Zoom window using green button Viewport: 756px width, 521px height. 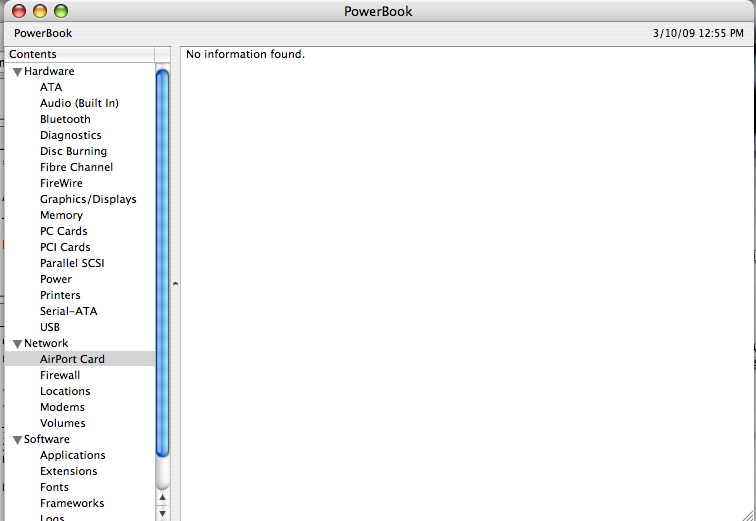[61, 11]
